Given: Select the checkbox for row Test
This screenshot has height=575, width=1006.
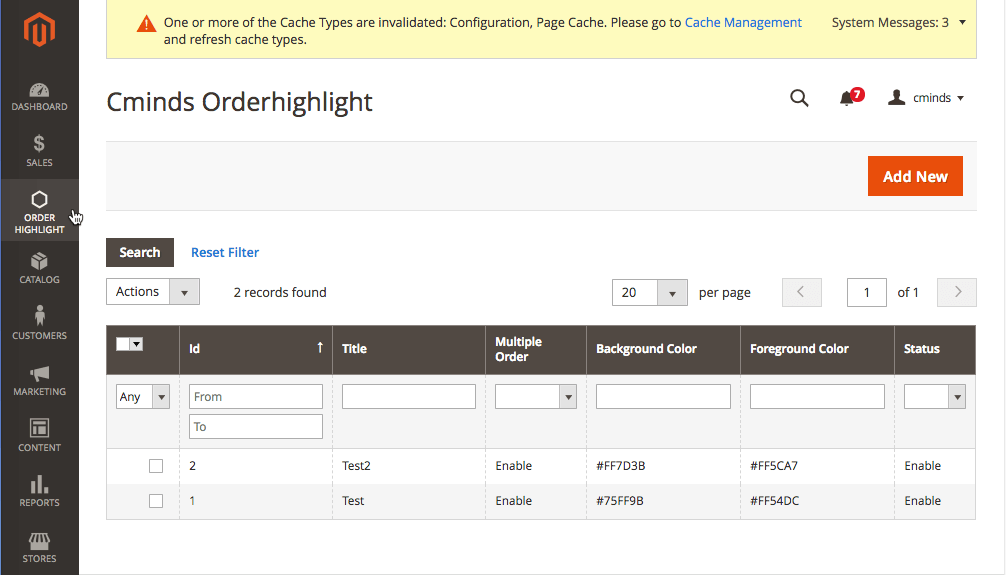Looking at the screenshot, I should pyautogui.click(x=156, y=501).
